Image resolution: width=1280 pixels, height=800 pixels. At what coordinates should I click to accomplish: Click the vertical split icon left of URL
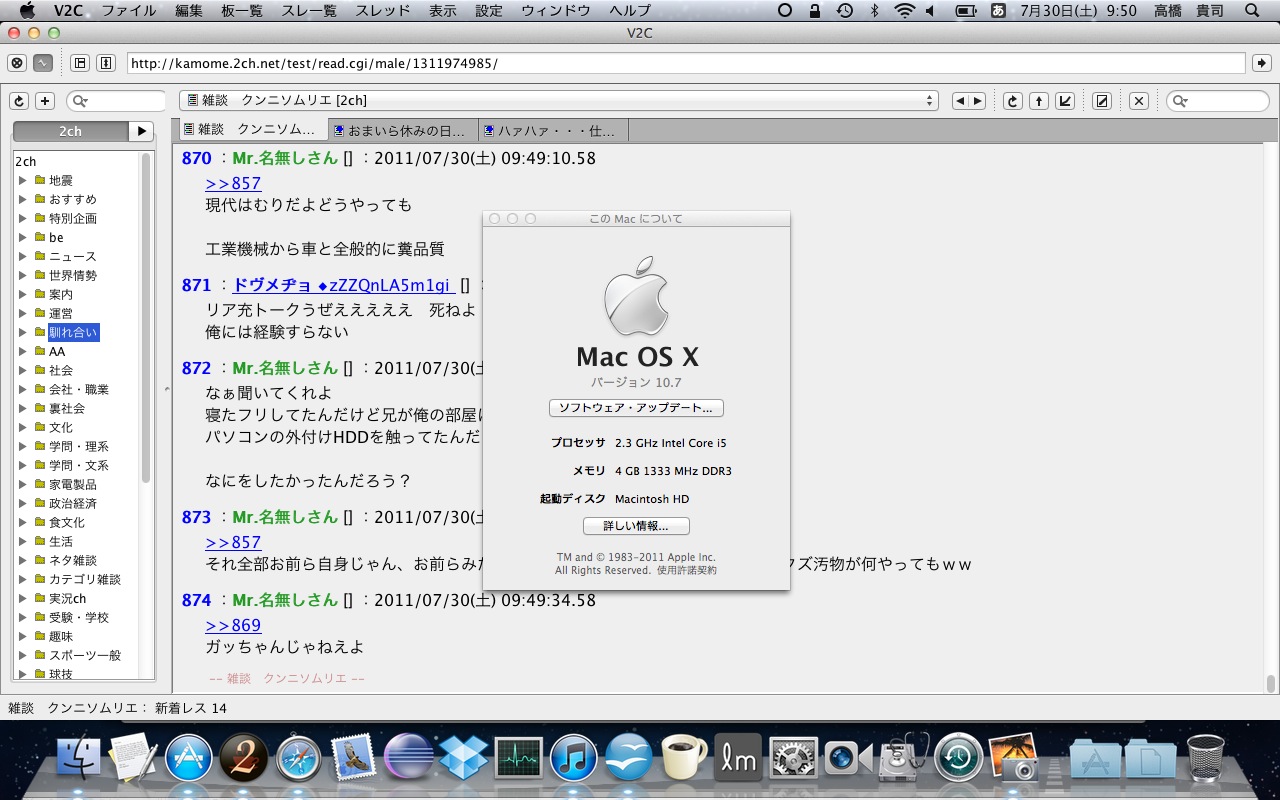coord(106,63)
